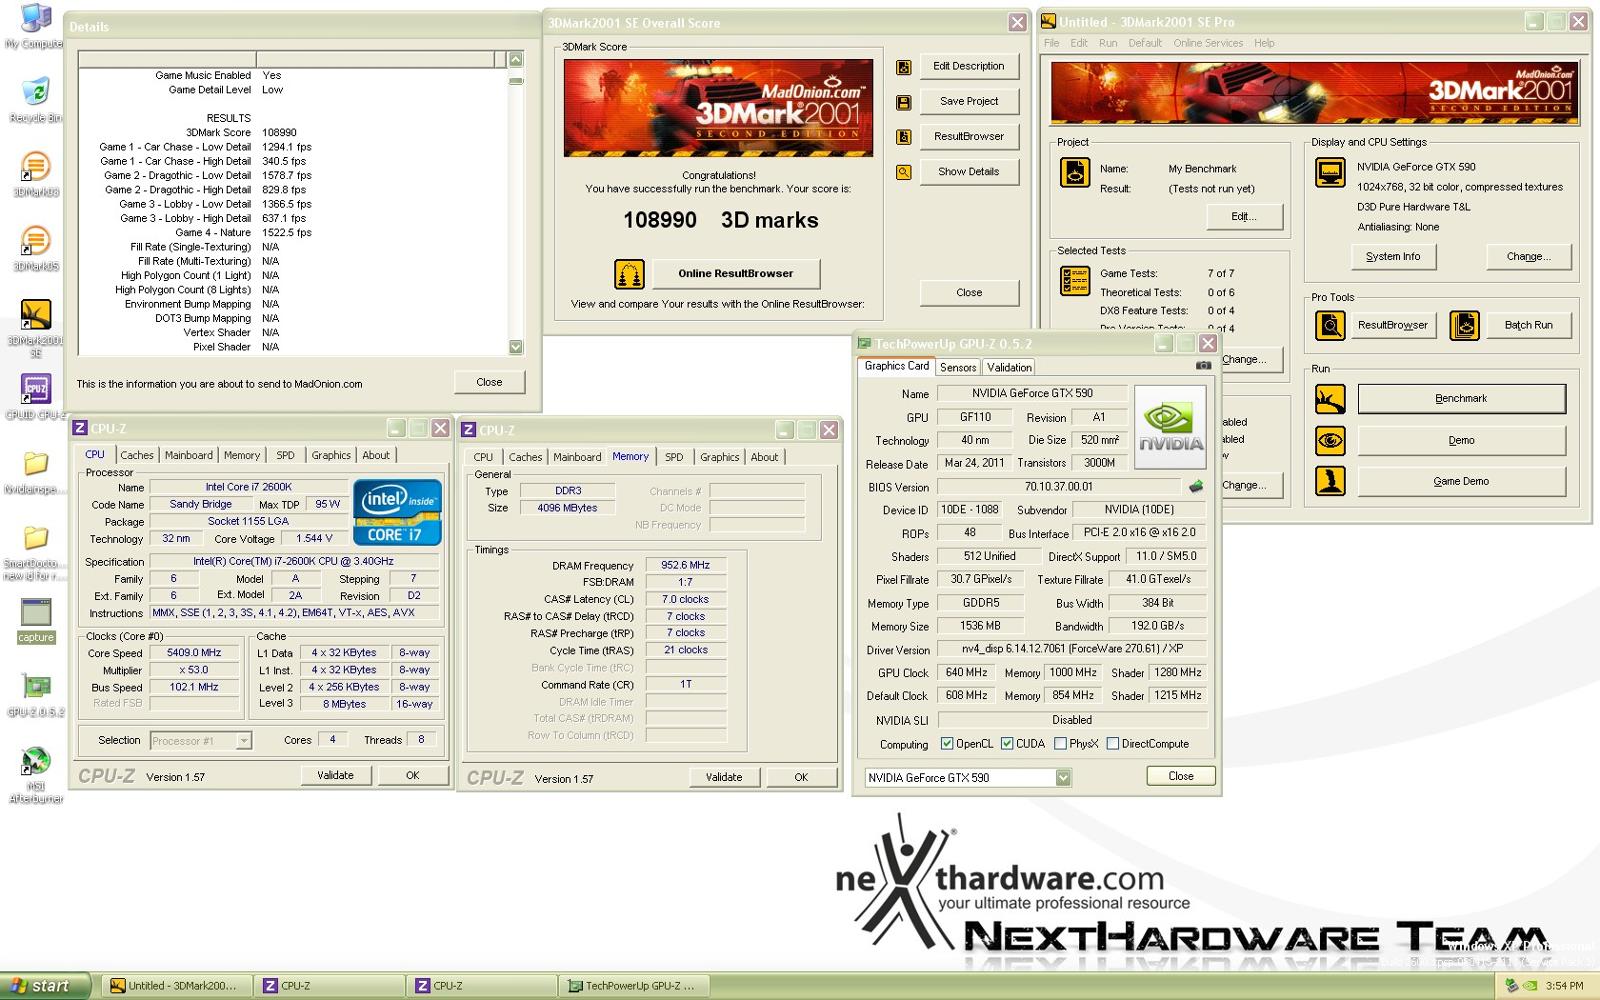Viewport: 1600px width, 1000px height.
Task: Toggle the OpenCL checkbox in GPU-Z
Action: [947, 744]
